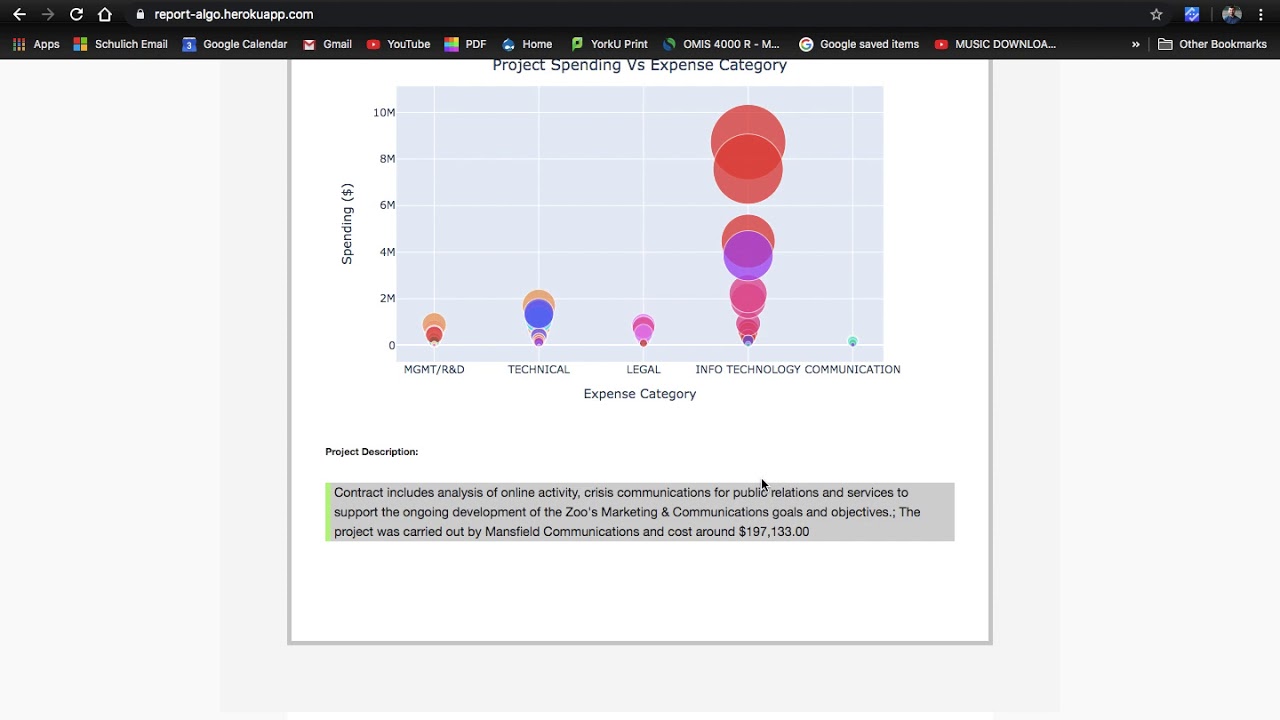Open the Google saved items bookmark
The width and height of the screenshot is (1280, 720).
point(859,44)
